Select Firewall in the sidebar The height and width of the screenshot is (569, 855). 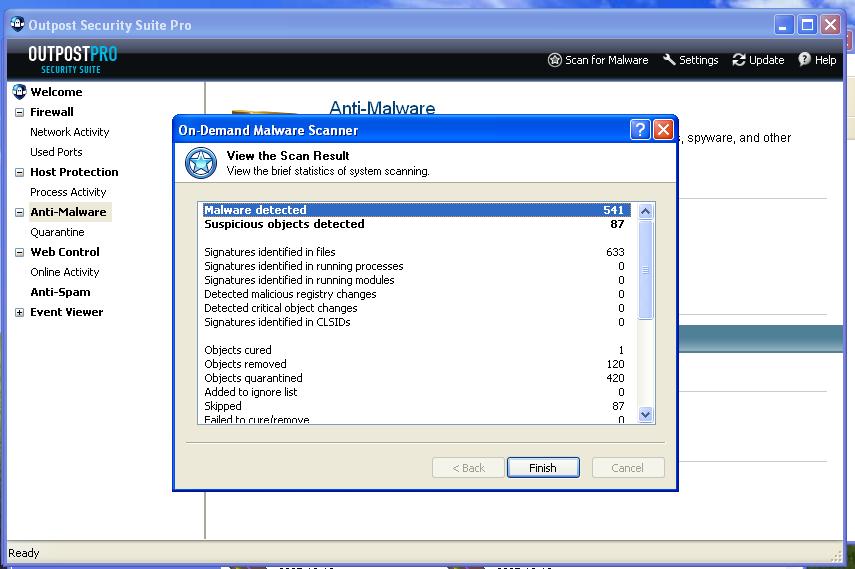click(x=52, y=112)
